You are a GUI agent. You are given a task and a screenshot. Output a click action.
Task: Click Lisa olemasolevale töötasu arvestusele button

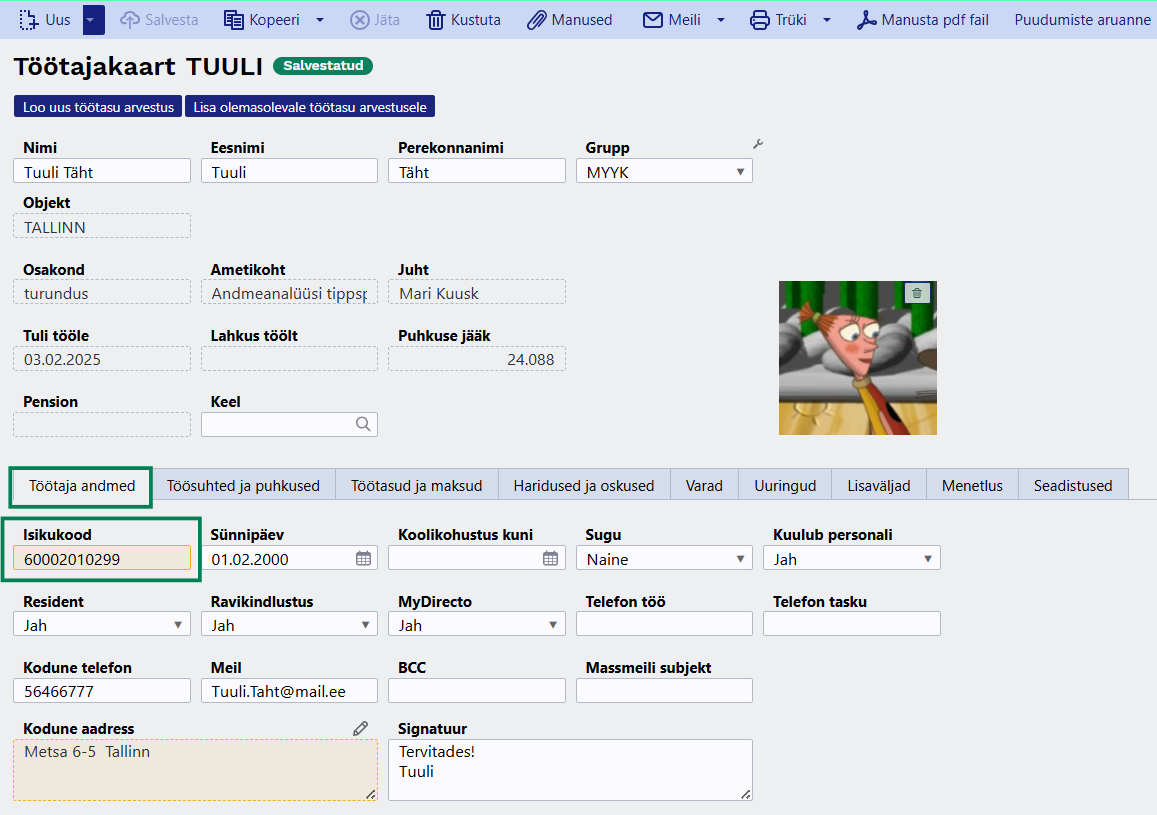310,107
